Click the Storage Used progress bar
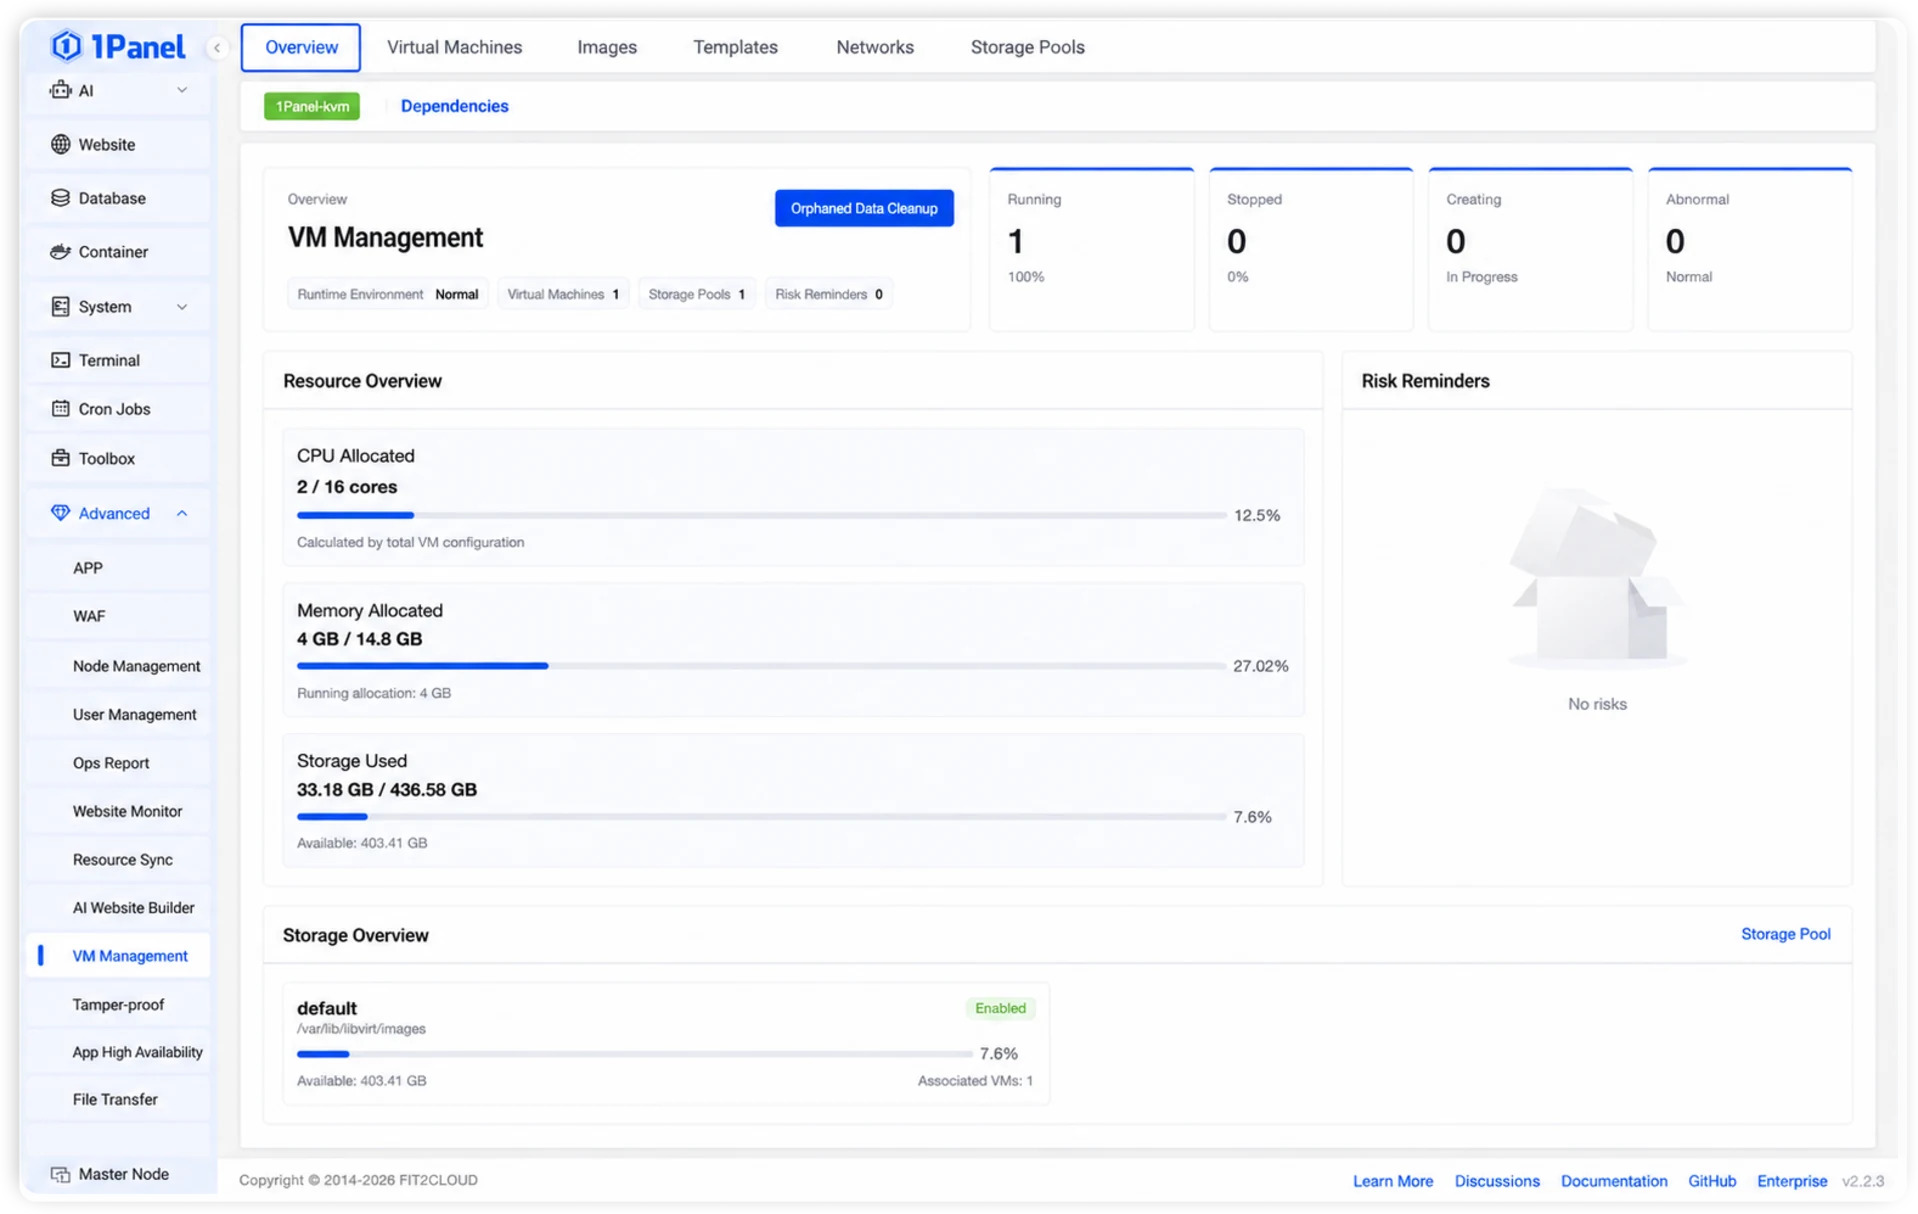The image size is (1918, 1214). (761, 816)
